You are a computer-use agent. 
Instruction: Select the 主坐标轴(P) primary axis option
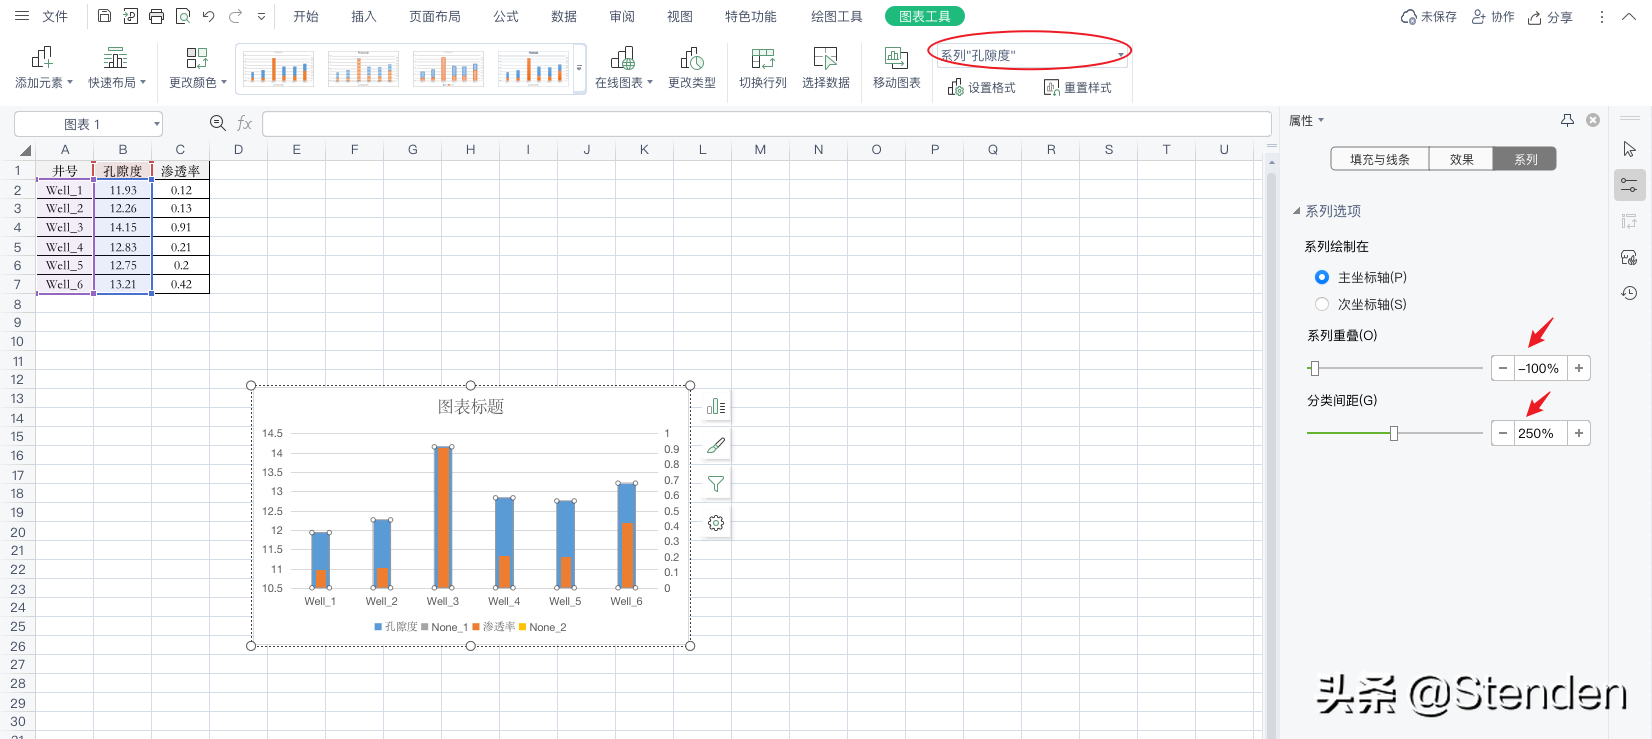click(x=1322, y=277)
